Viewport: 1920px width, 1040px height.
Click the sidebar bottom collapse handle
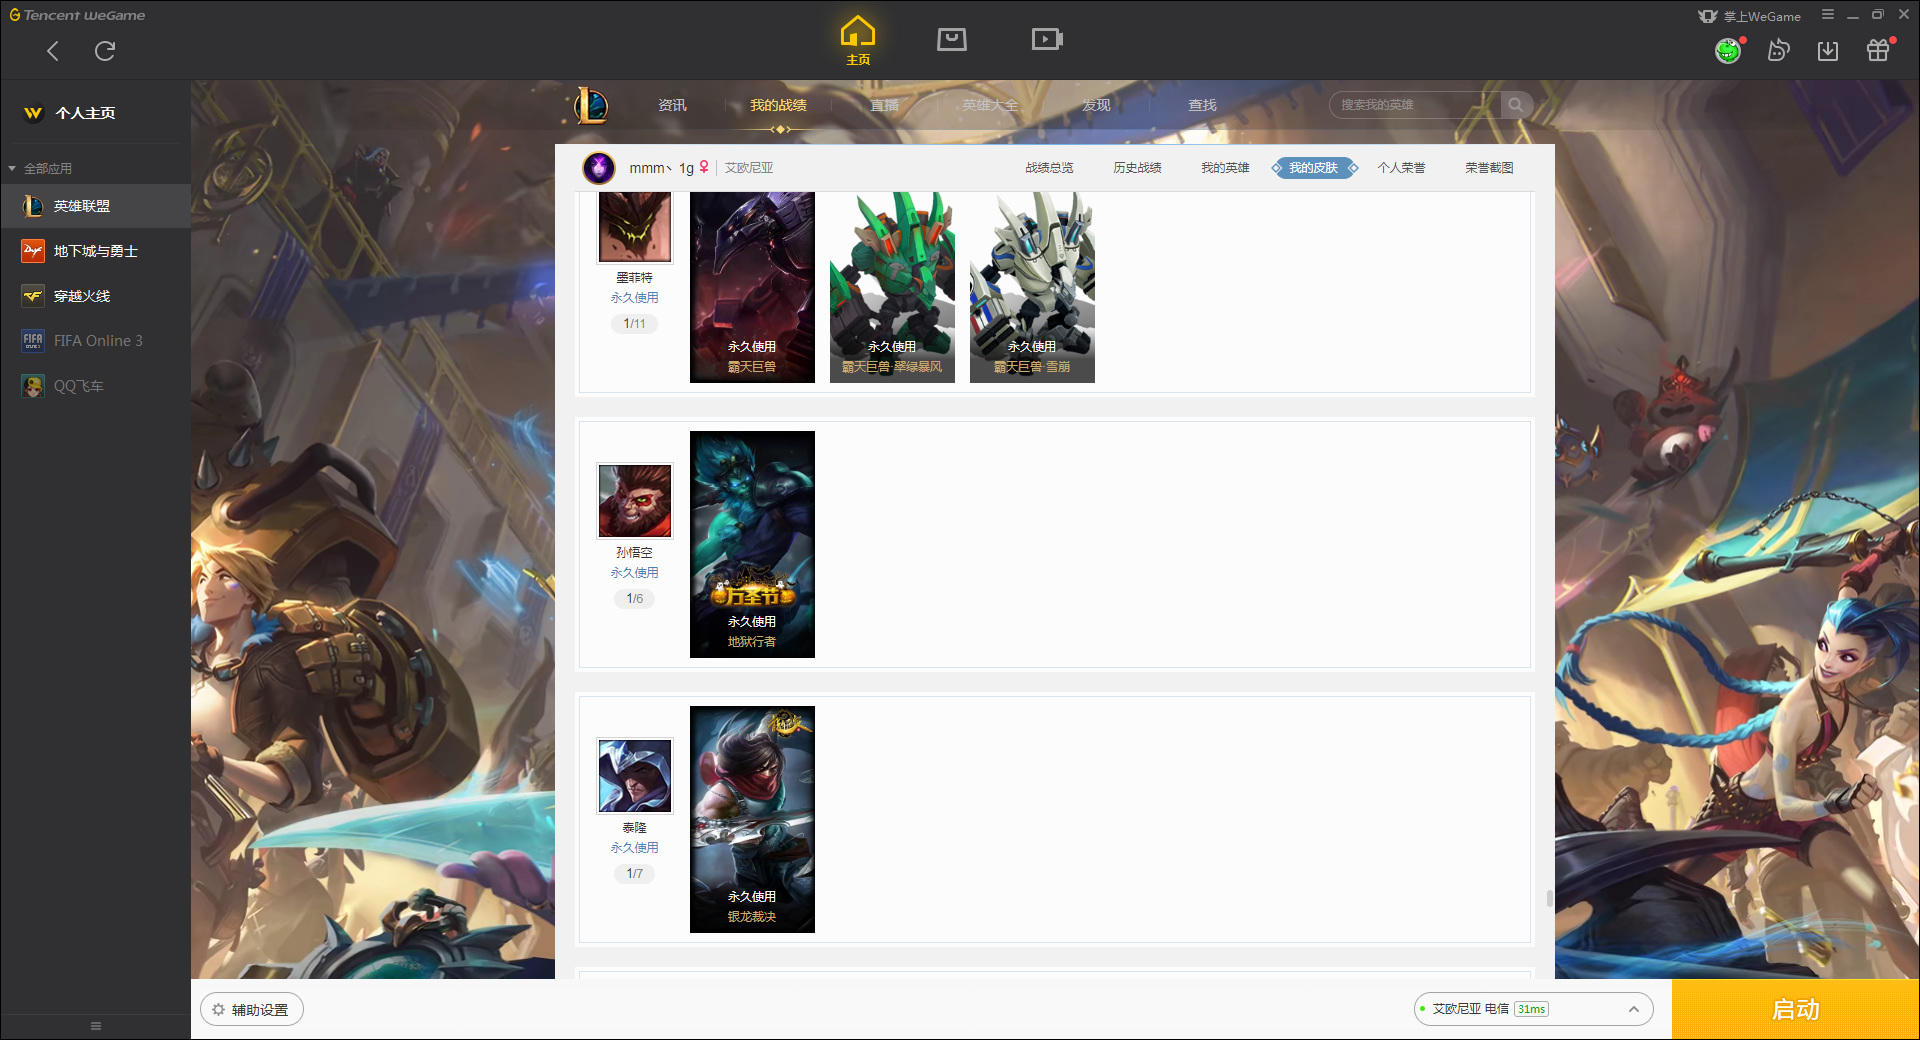tap(96, 1026)
